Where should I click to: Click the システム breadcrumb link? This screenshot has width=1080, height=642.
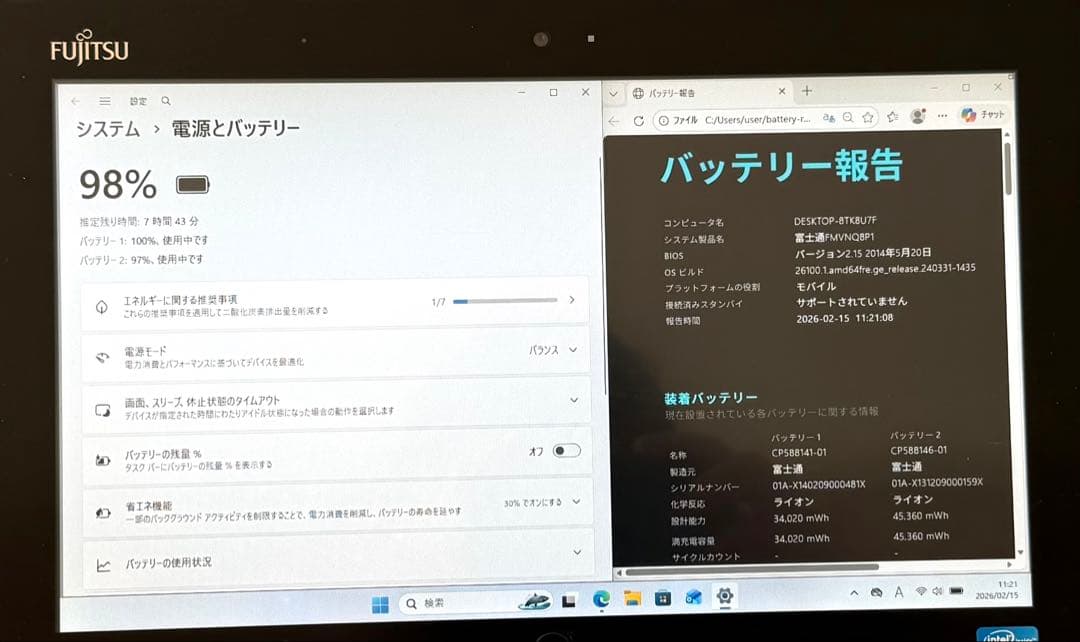[108, 129]
